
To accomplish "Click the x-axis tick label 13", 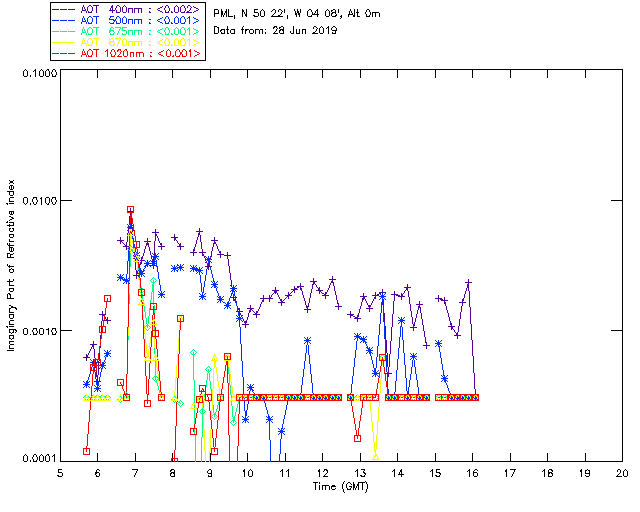I will (360, 473).
